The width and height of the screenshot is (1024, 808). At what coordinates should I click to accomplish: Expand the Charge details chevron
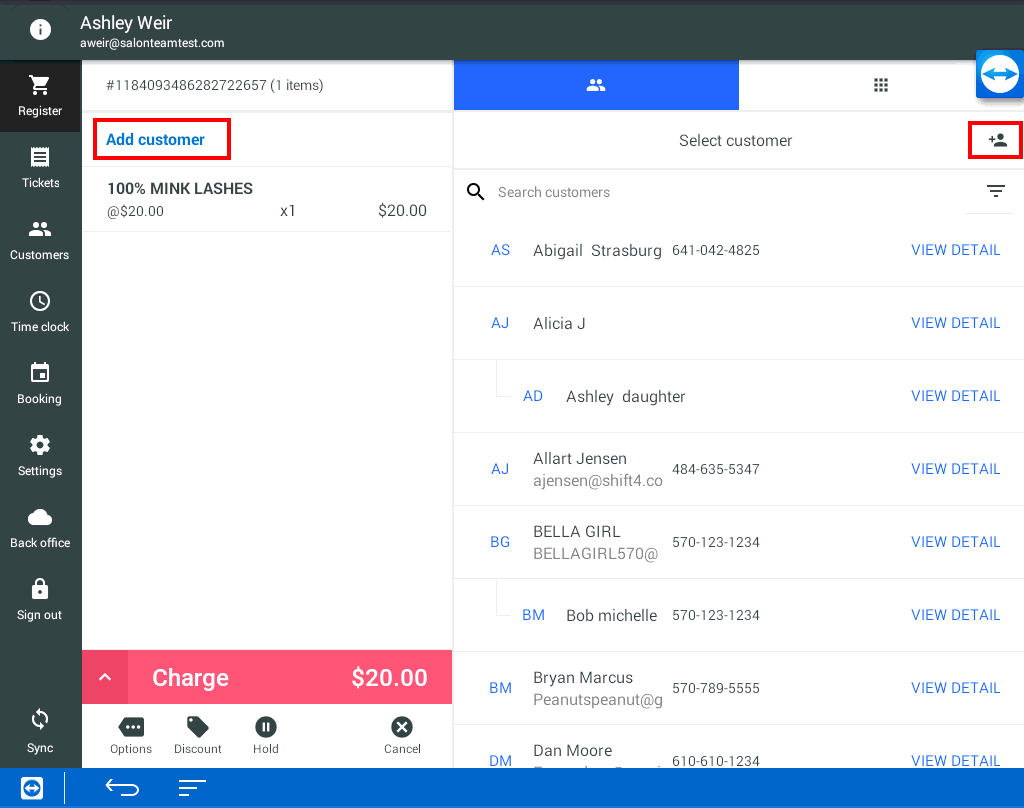click(x=105, y=678)
